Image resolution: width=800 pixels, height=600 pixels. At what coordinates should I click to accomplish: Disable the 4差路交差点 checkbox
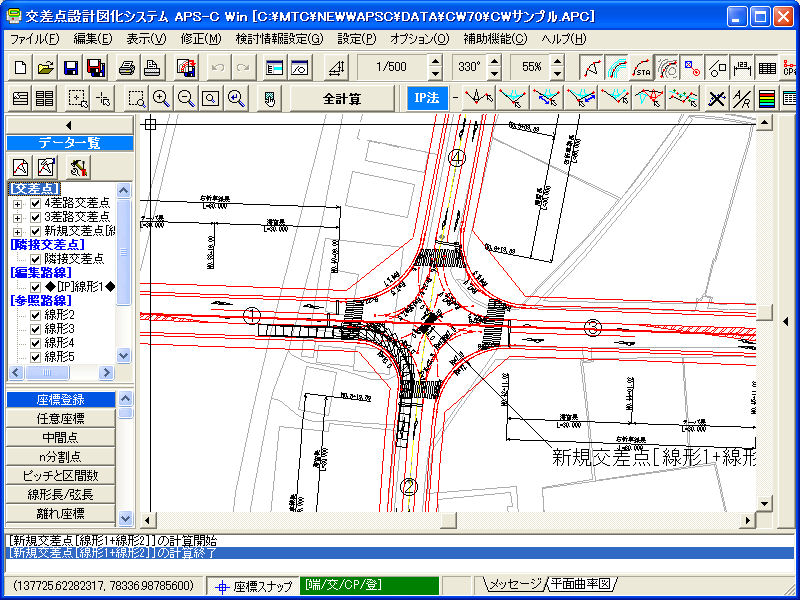33,205
